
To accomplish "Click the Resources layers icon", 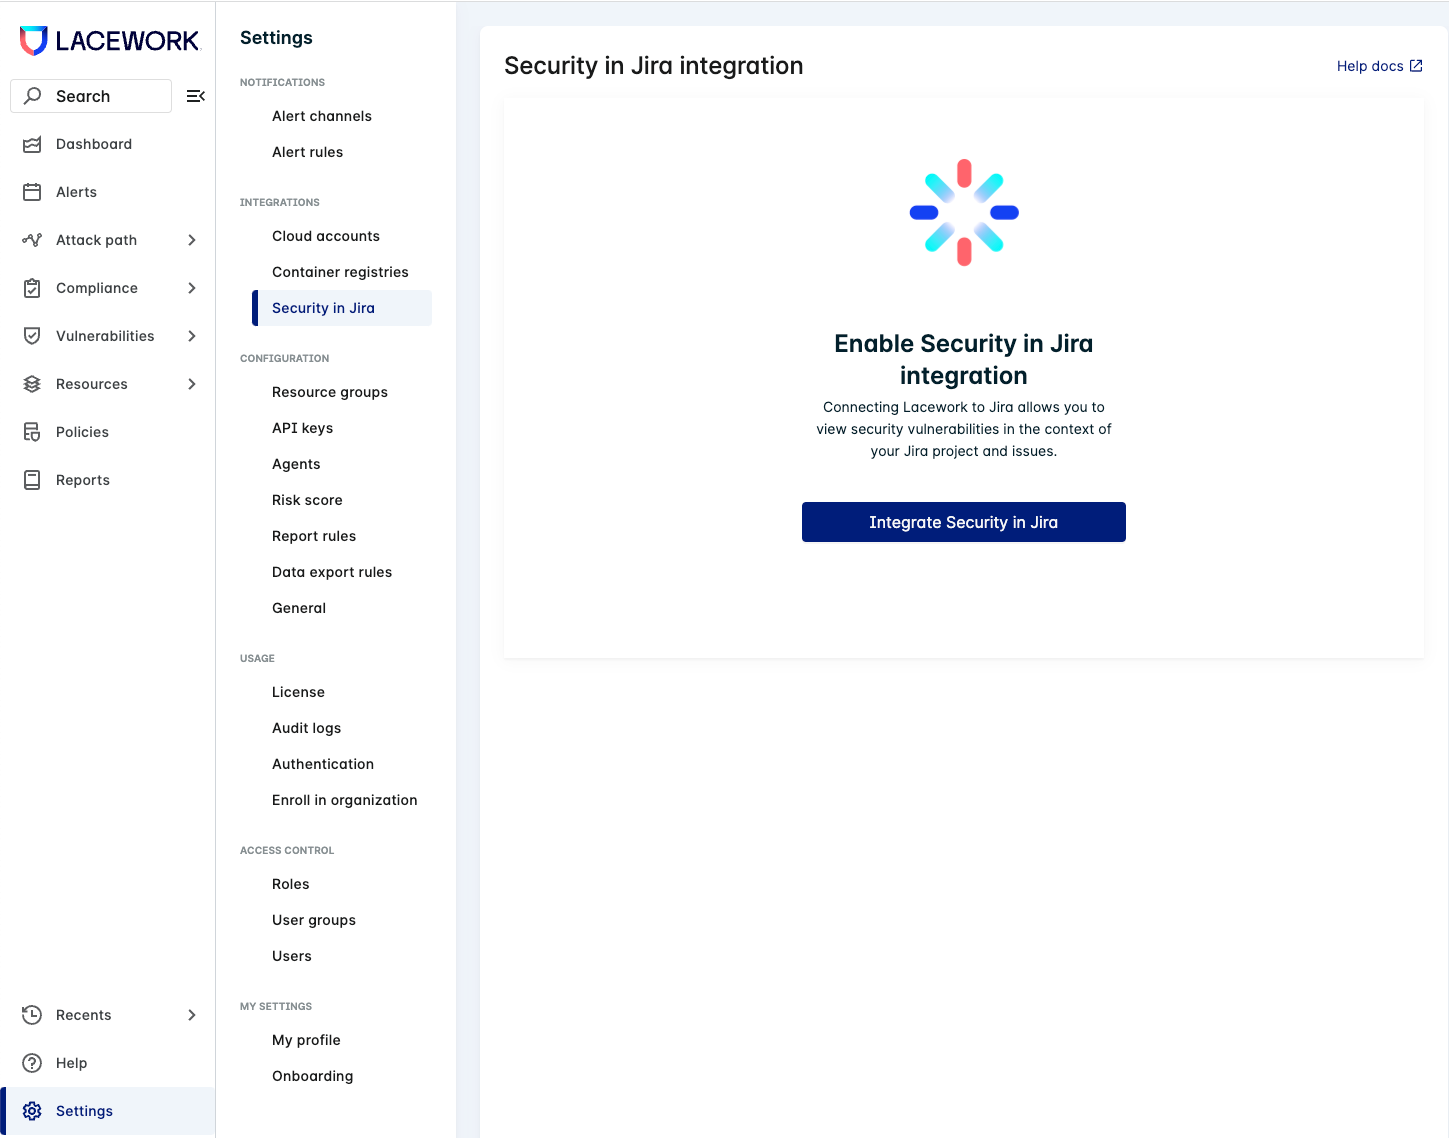I will point(32,384).
